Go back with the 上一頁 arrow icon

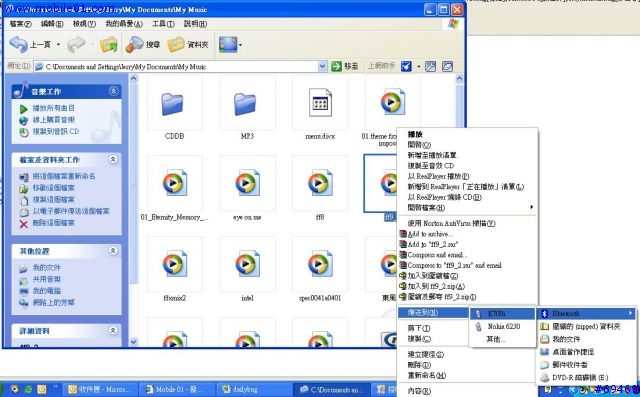pyautogui.click(x=18, y=44)
